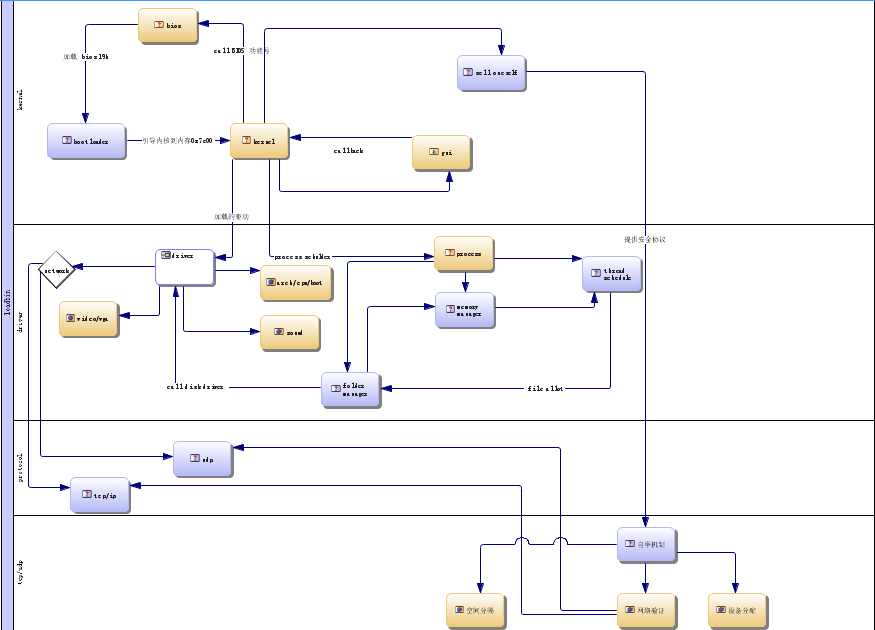Select the video/vga node
This screenshot has width=875, height=630.
click(x=89, y=319)
